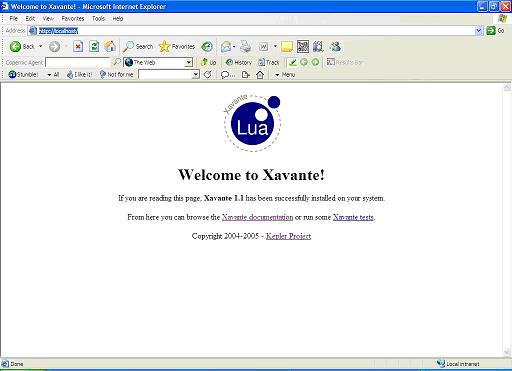Click the Edit with Word icon
The height and width of the screenshot is (371, 512).
point(264,47)
